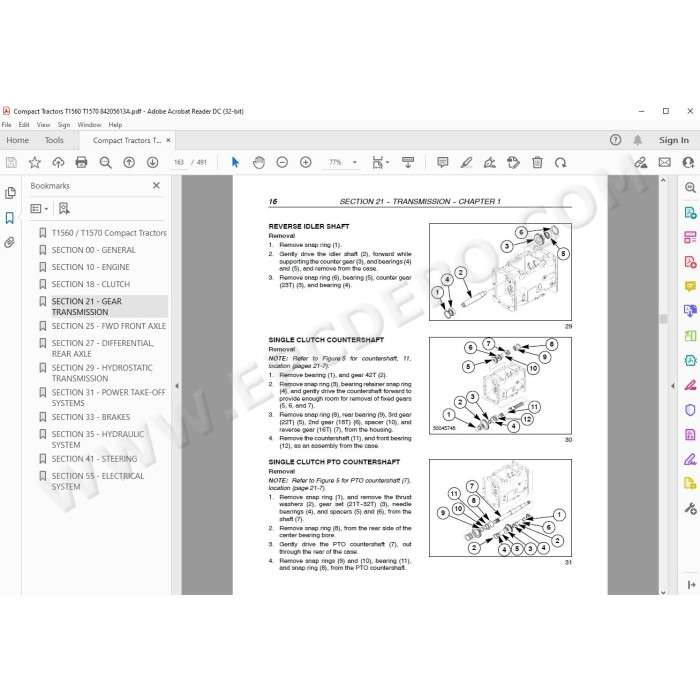Screen dimensions: 700x700
Task: Close the Compact Tractors document tab
Action: (168, 140)
